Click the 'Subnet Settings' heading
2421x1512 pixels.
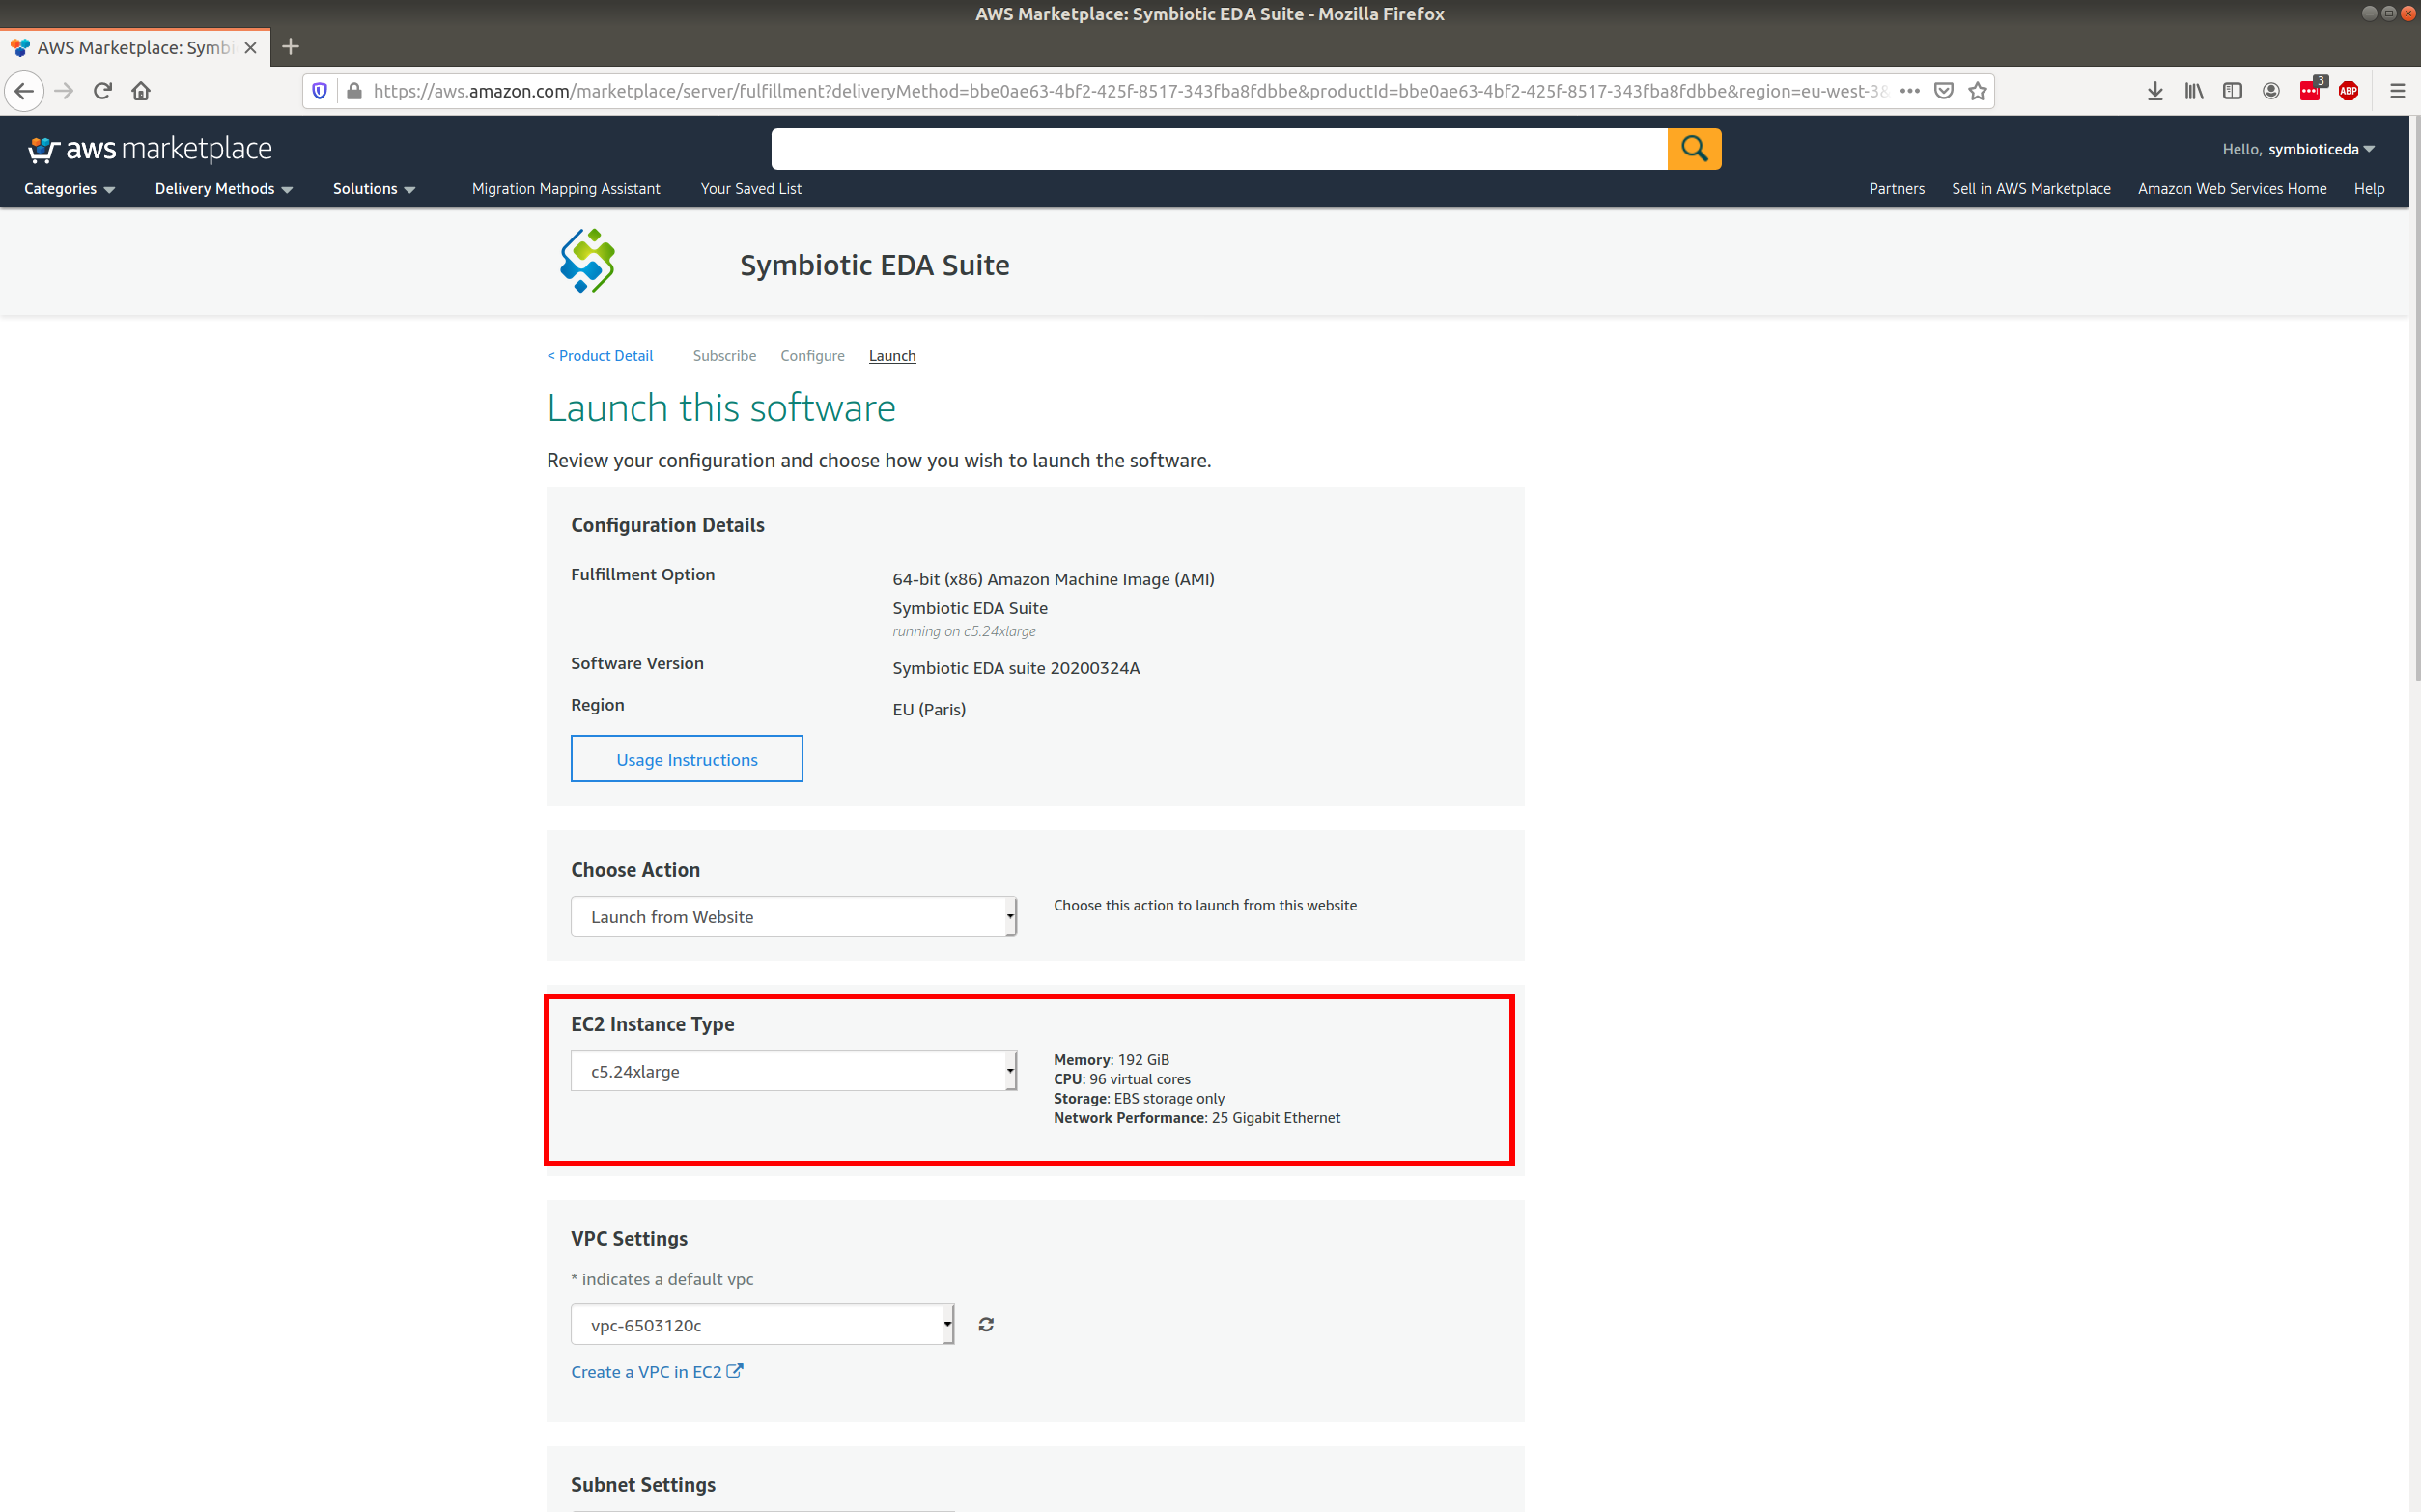[643, 1484]
